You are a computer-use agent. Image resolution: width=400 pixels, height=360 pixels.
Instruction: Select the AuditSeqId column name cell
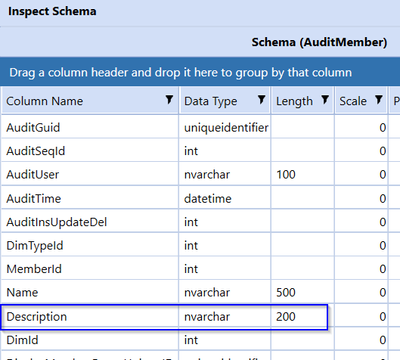90,151
